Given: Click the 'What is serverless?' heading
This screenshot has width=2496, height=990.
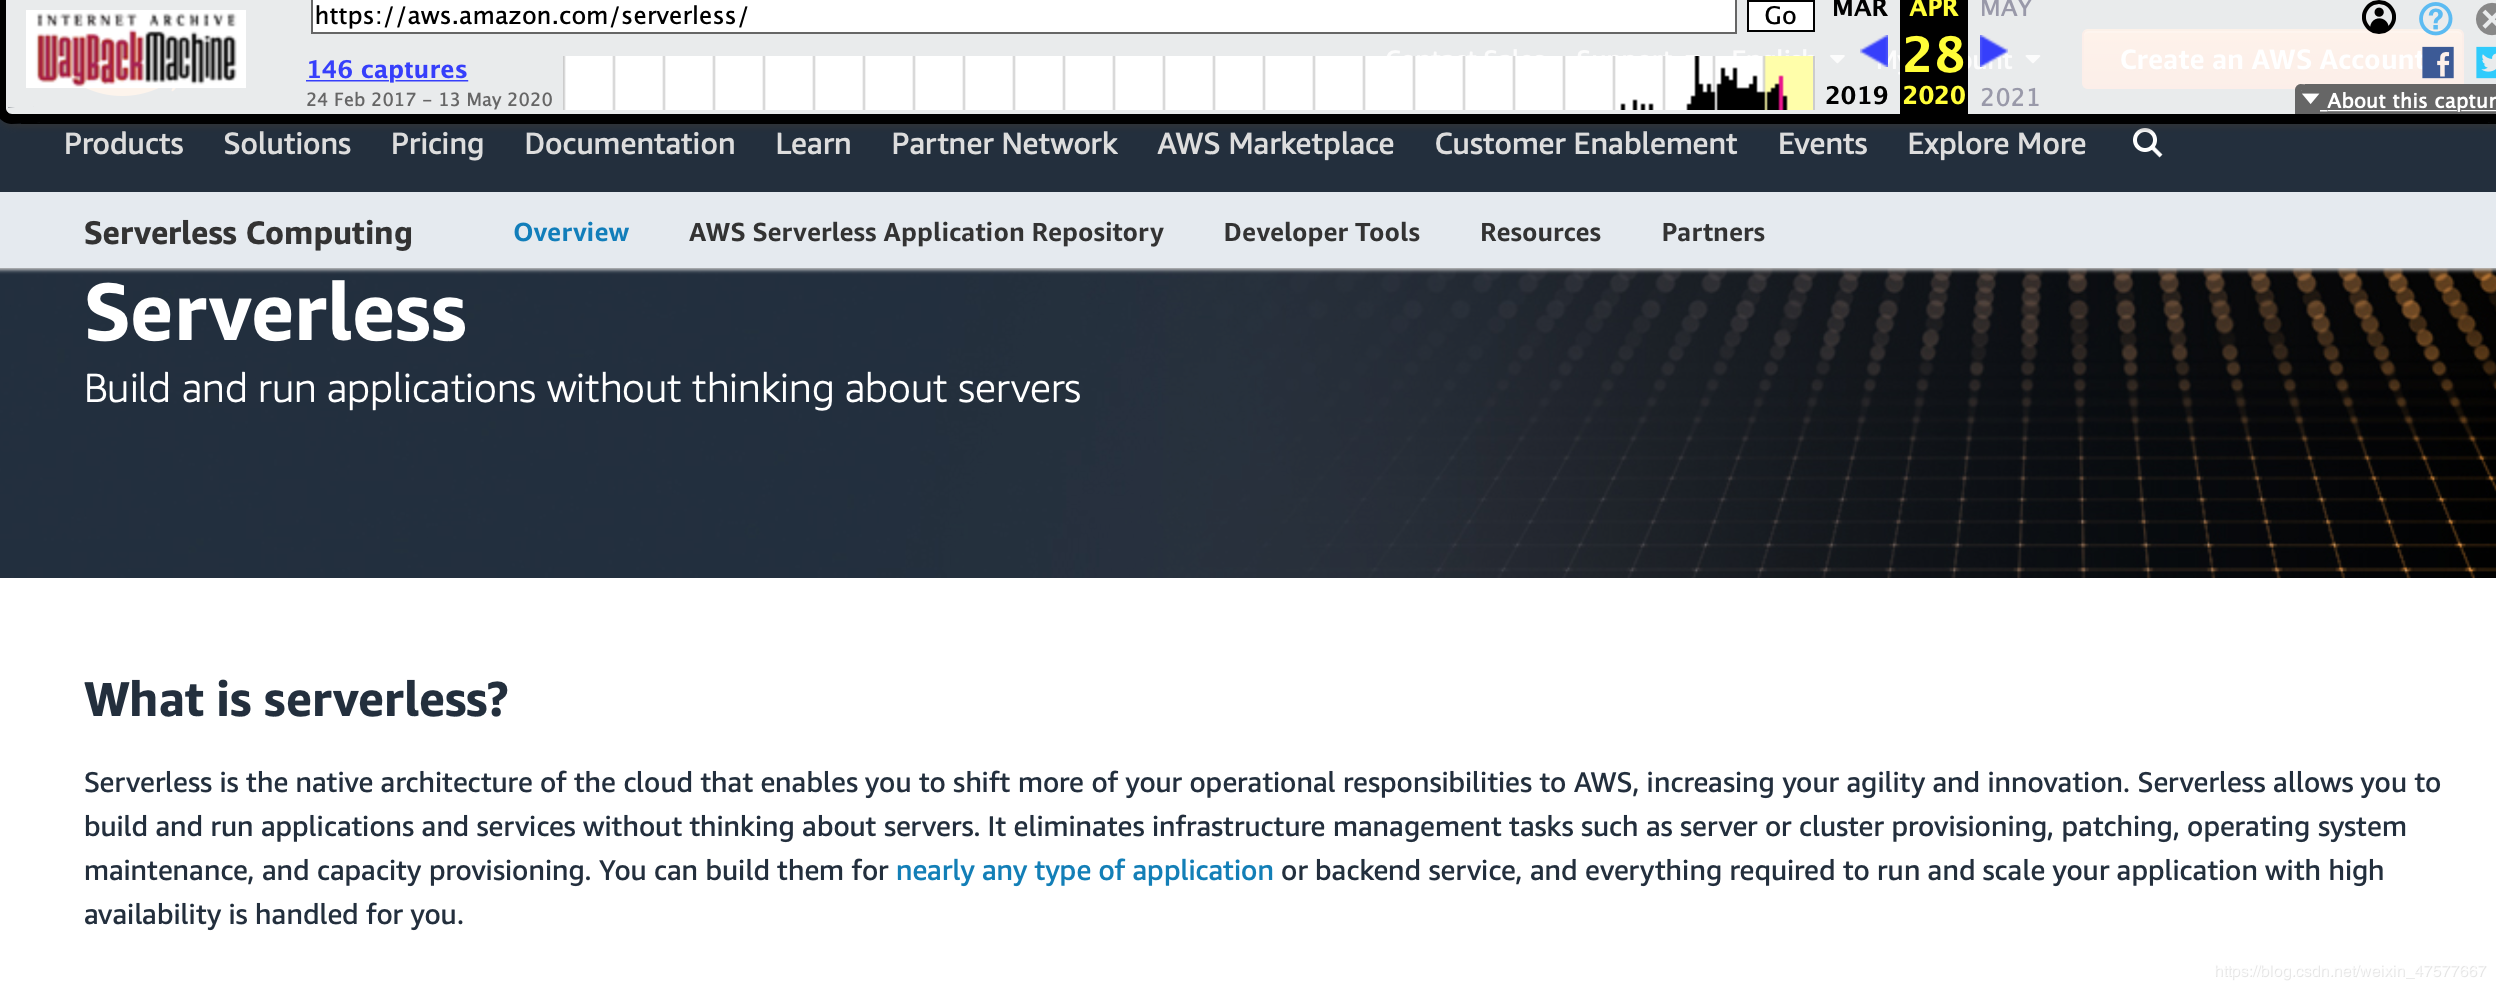Looking at the screenshot, I should 296,699.
